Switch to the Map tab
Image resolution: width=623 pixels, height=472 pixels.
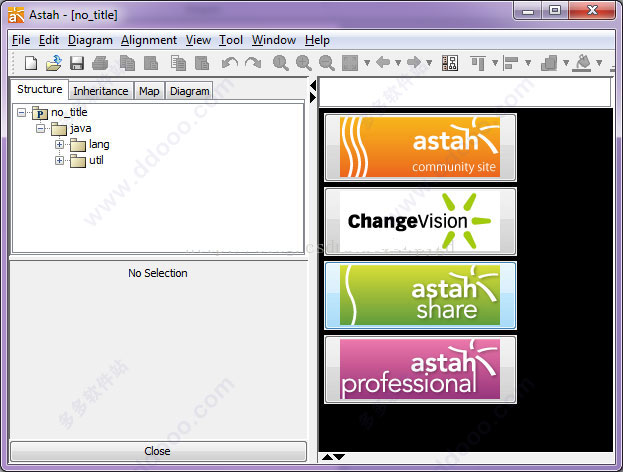pos(149,91)
